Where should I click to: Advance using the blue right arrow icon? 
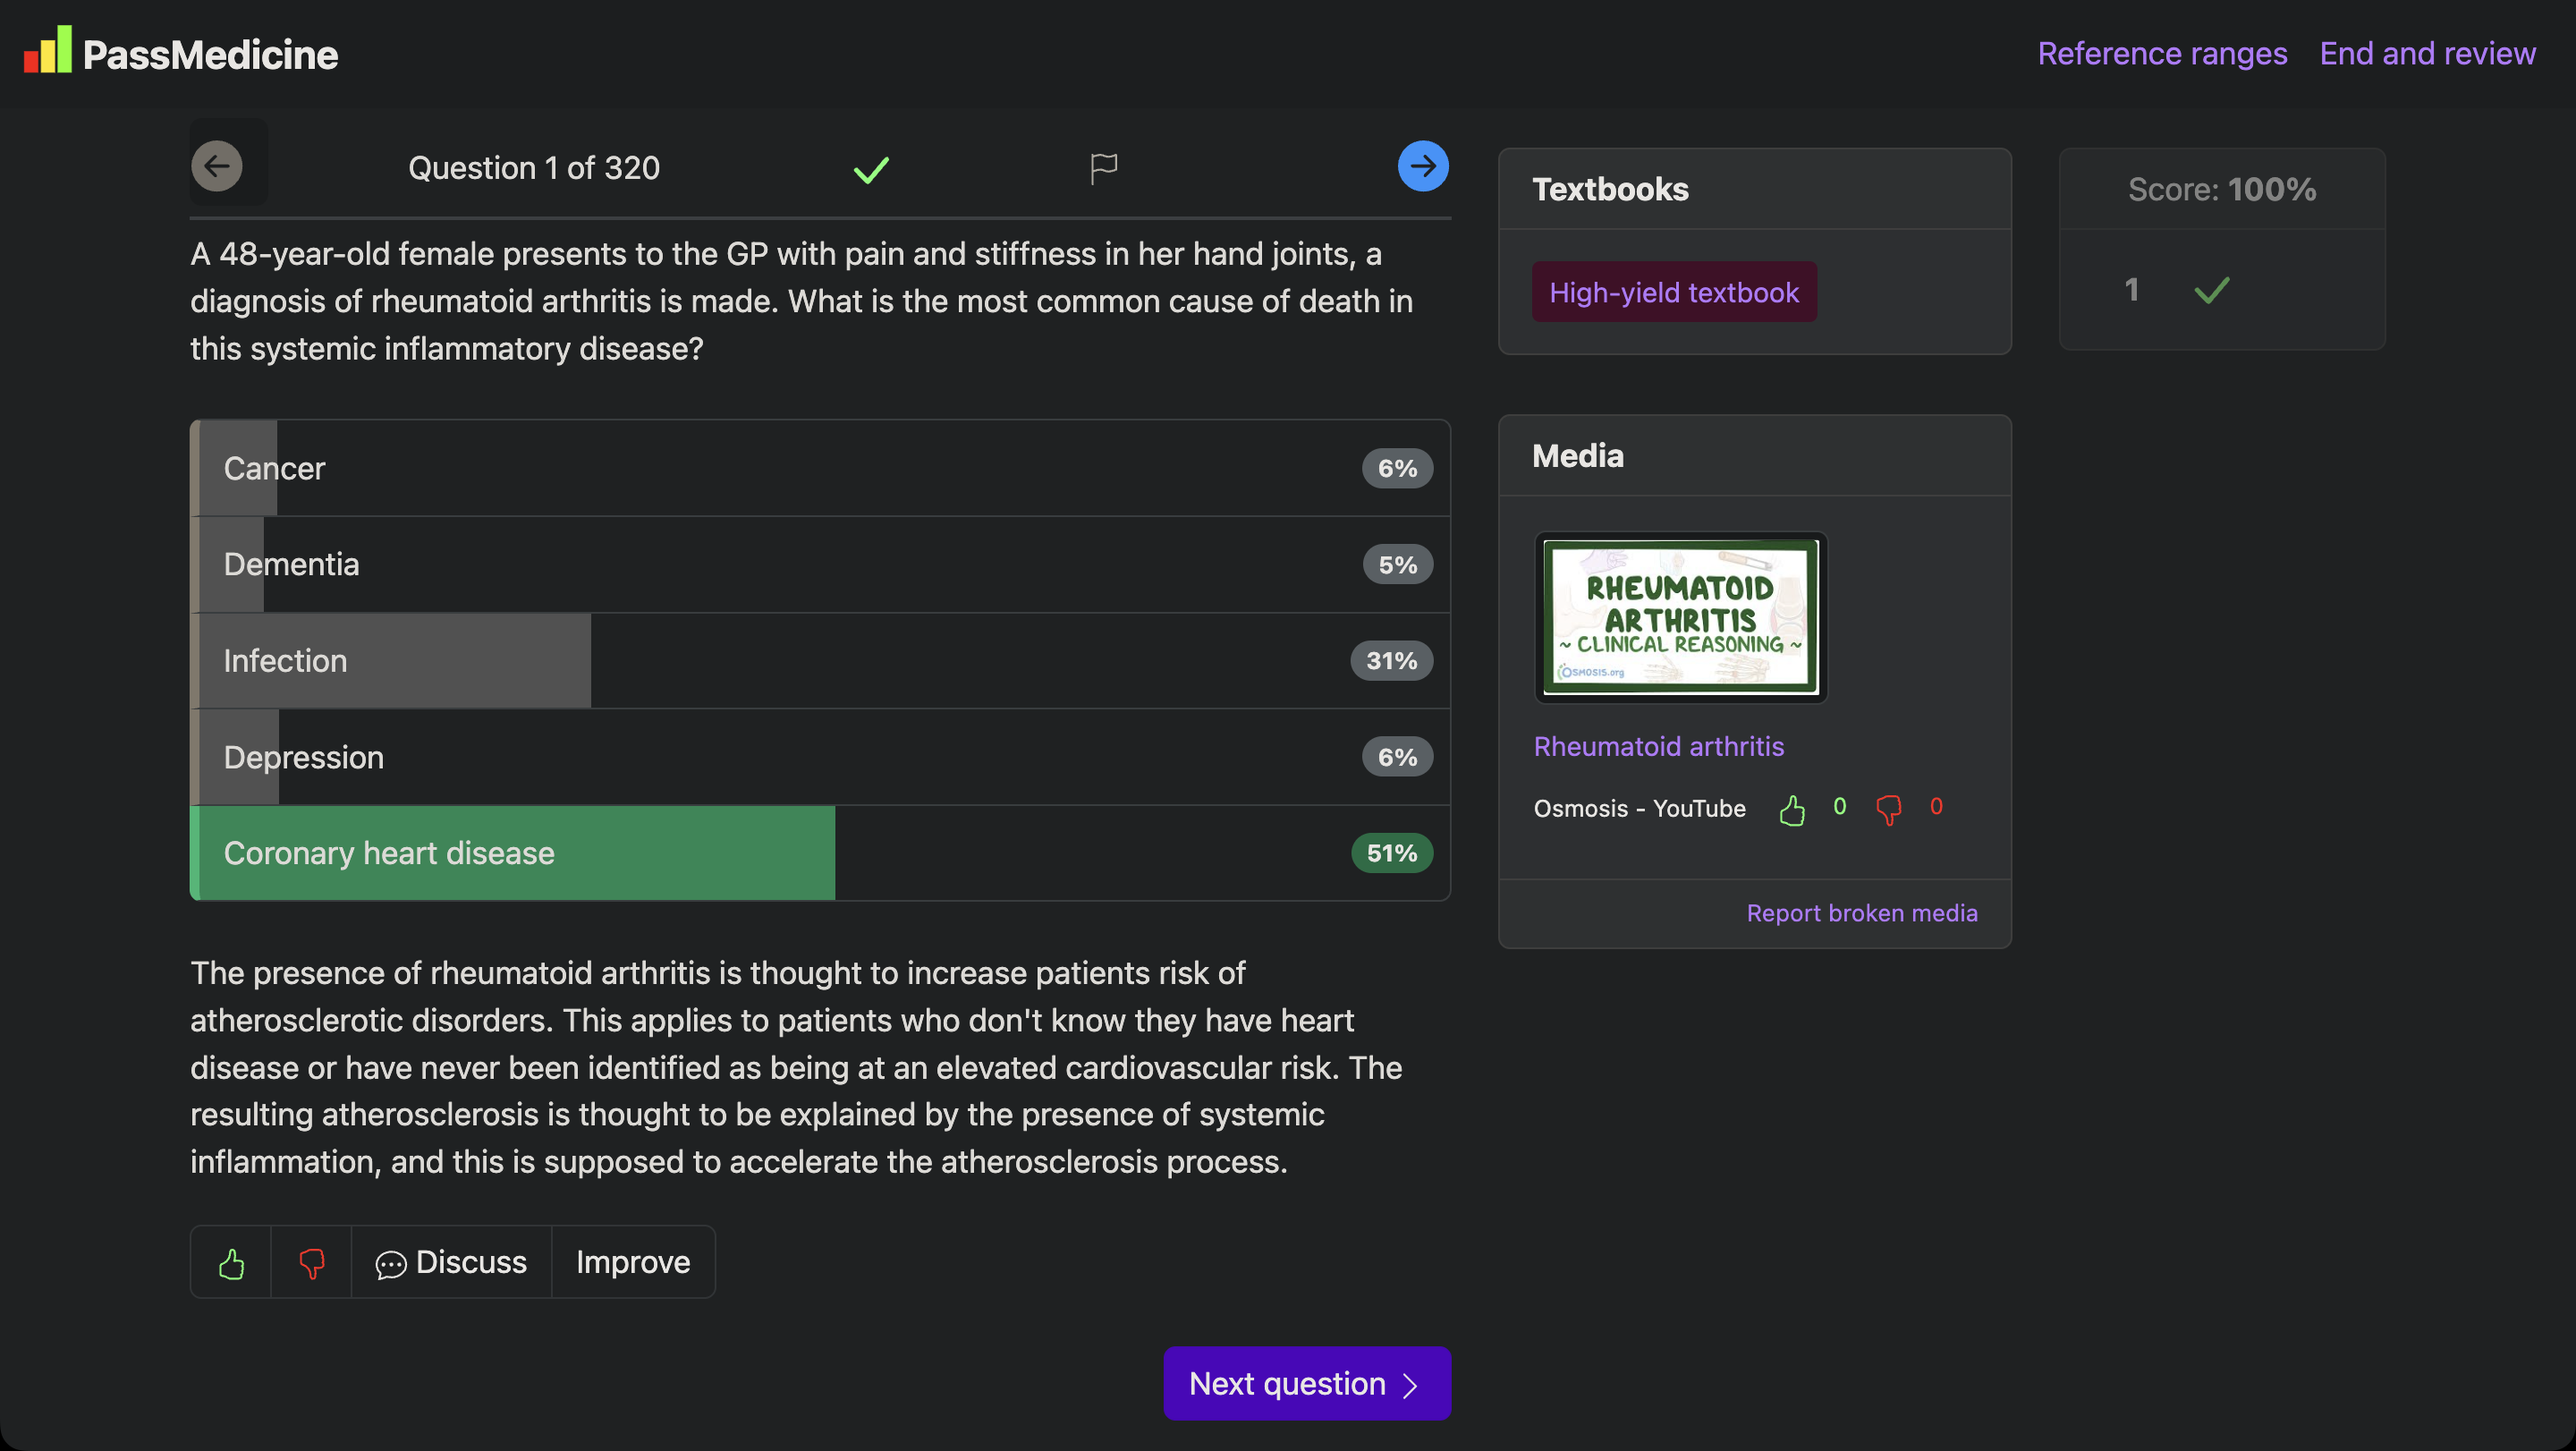tap(1422, 166)
